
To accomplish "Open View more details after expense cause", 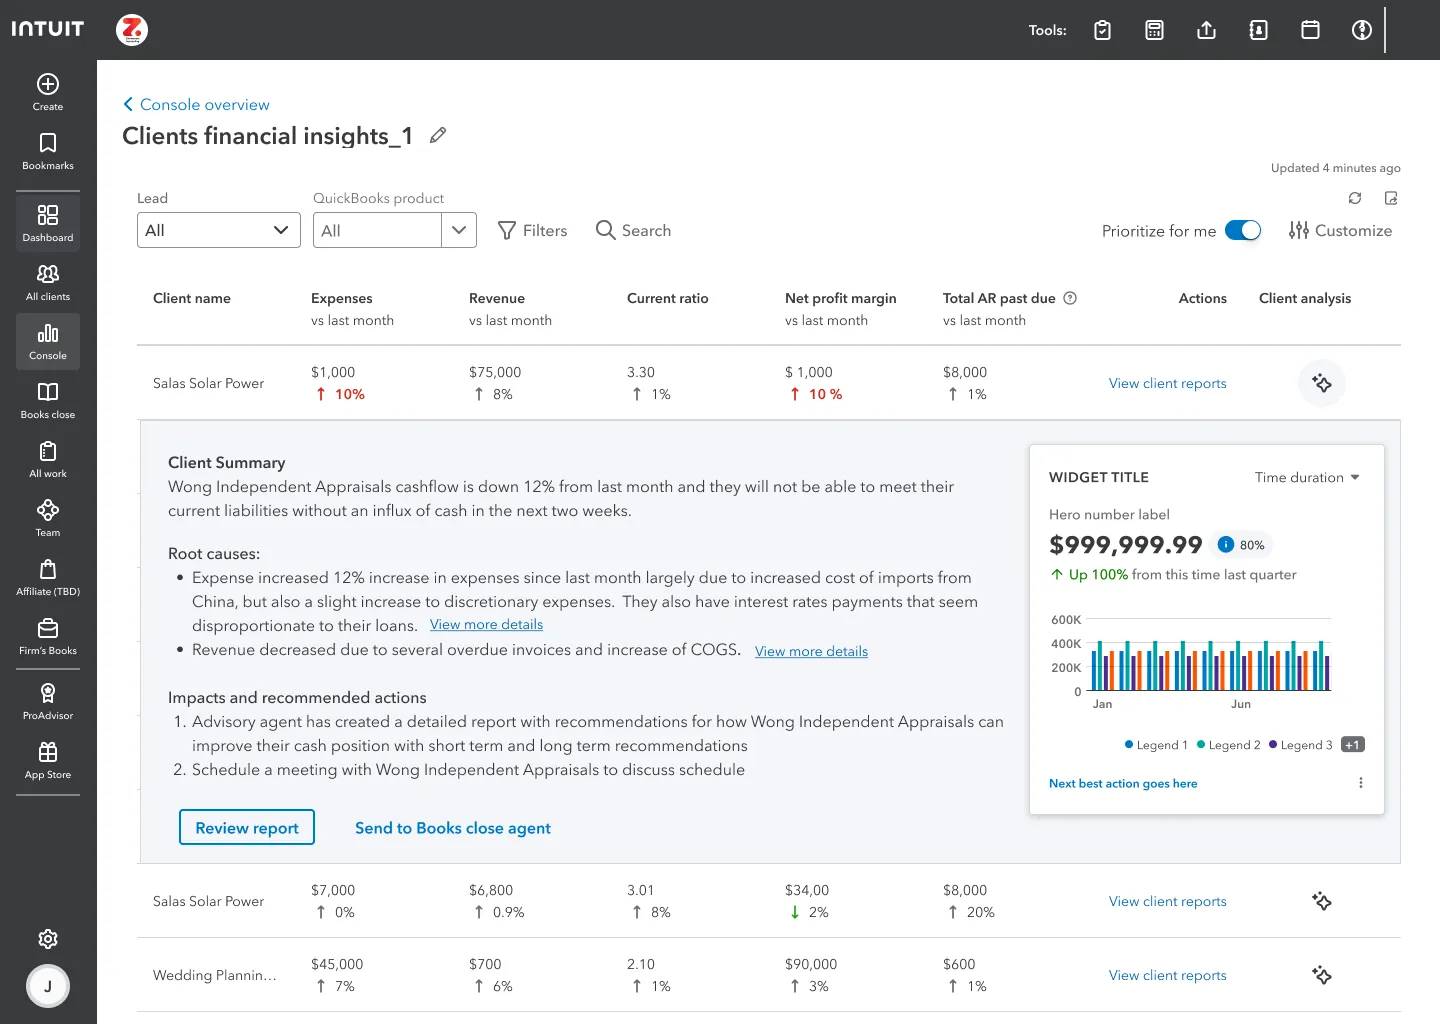I will click(486, 624).
